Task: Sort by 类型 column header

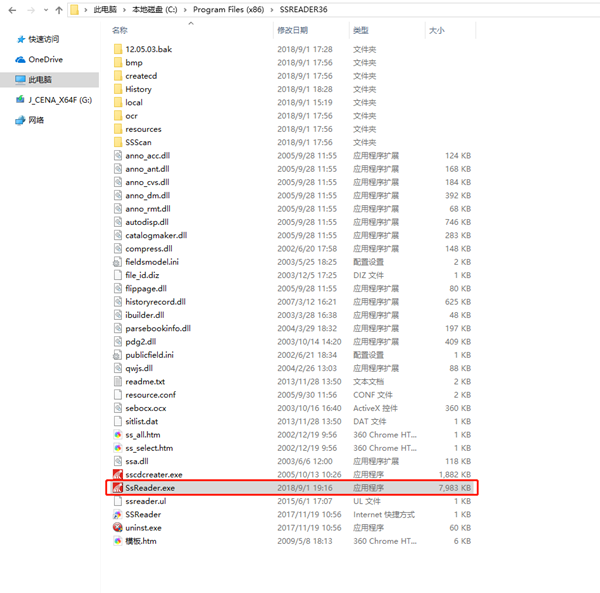Action: [360, 30]
